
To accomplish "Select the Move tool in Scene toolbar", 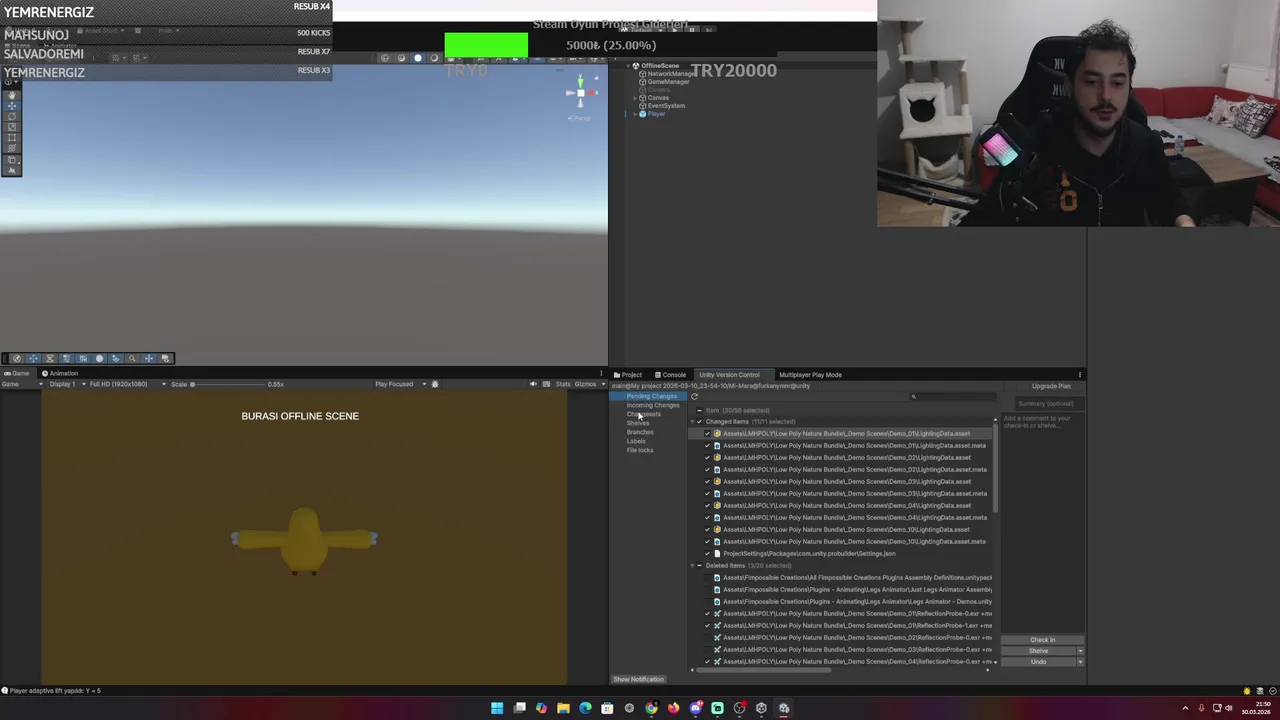I will [12, 105].
